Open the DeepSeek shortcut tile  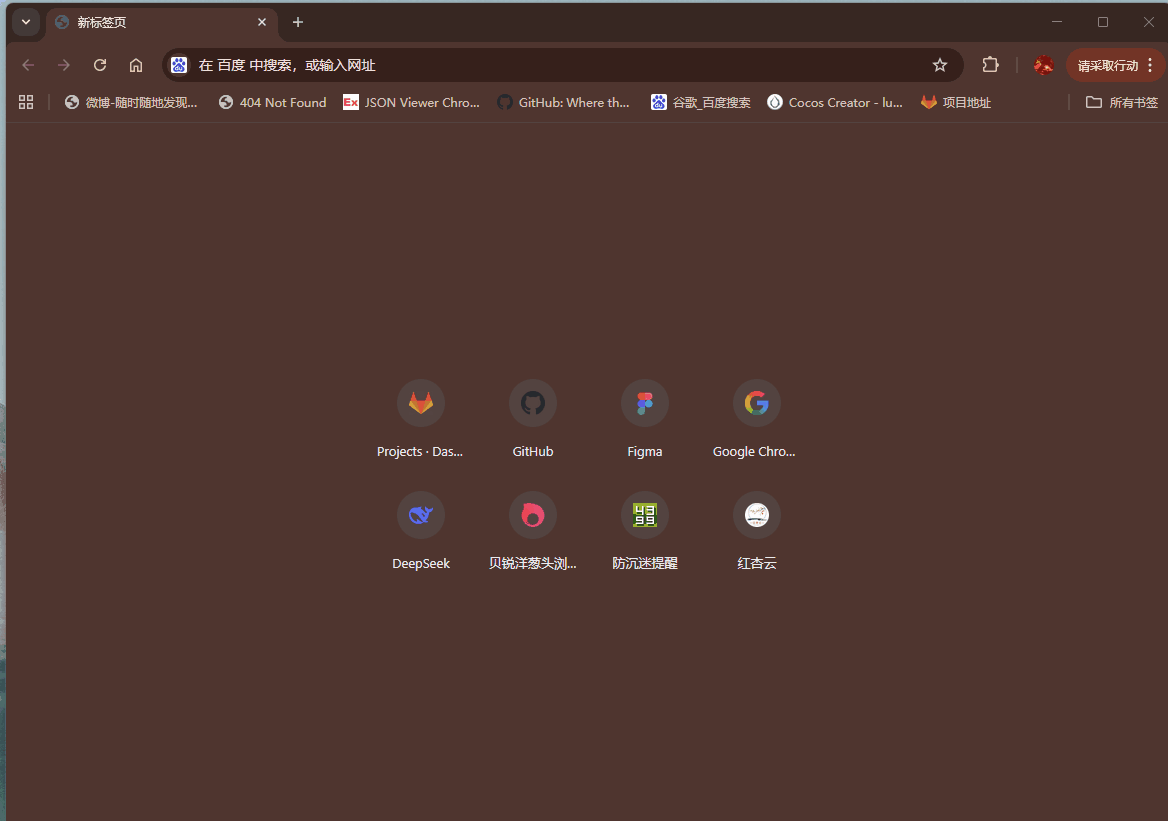[421, 530]
